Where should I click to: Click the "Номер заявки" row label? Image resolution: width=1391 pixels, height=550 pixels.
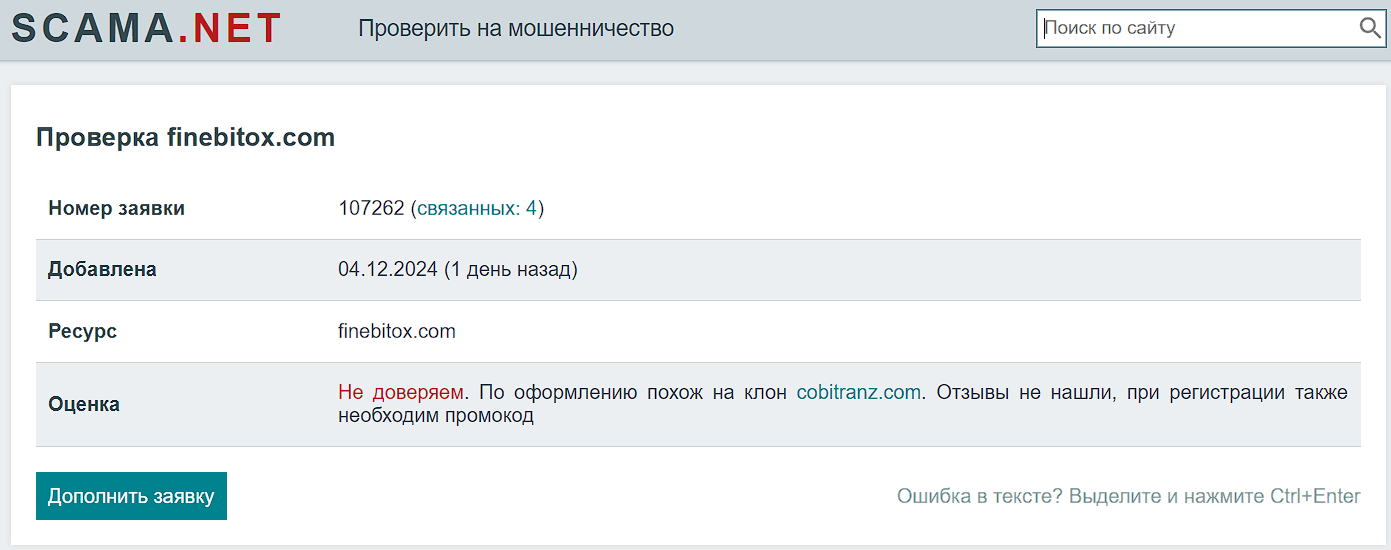(x=116, y=209)
